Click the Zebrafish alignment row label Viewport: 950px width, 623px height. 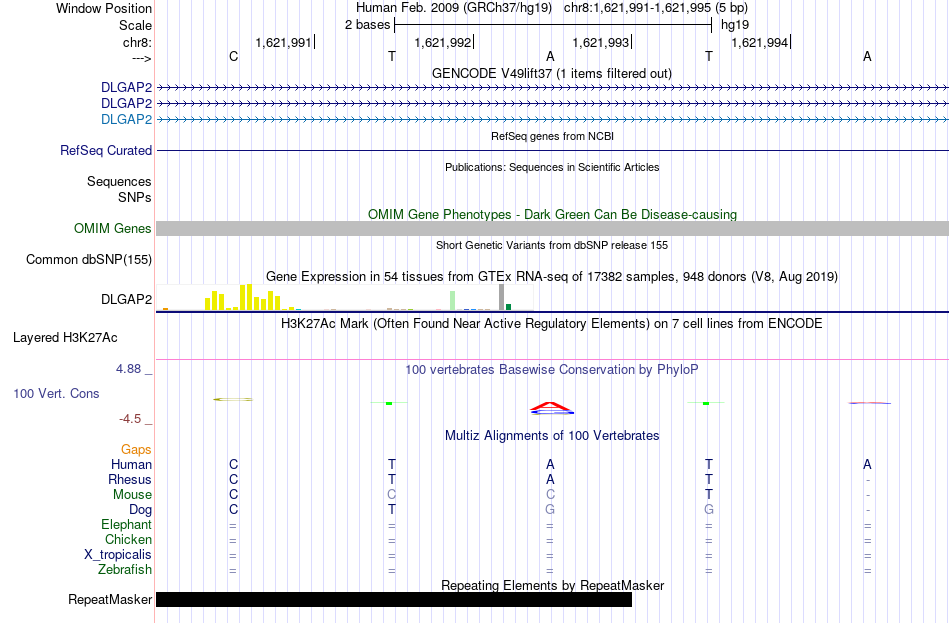125,570
